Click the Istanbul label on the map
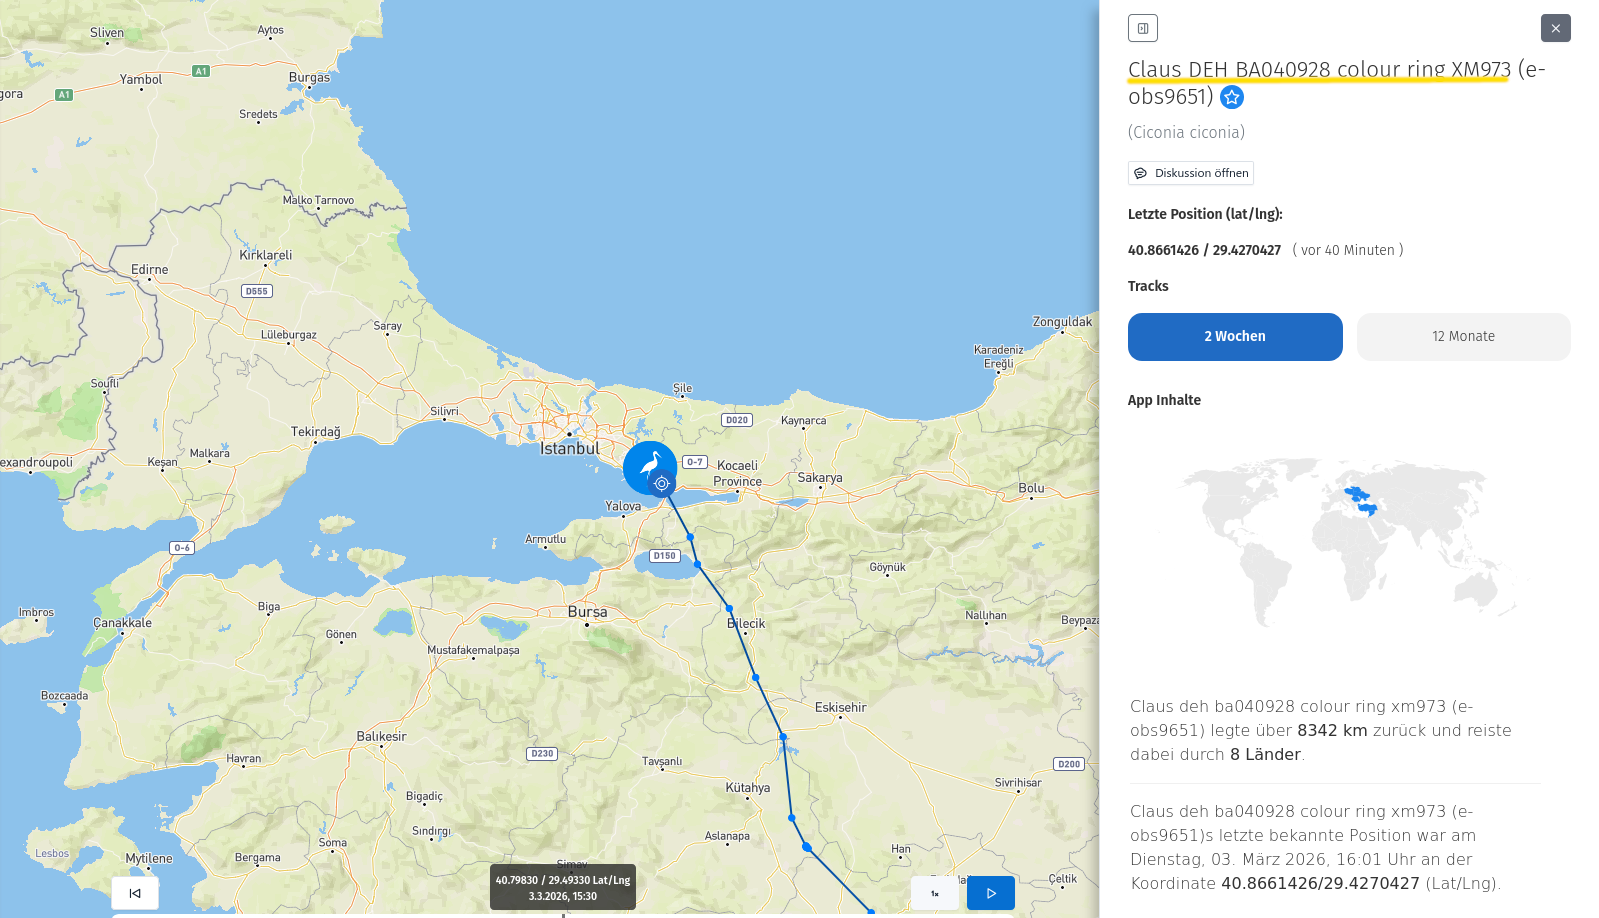This screenshot has height=918, width=1599. pyautogui.click(x=570, y=449)
